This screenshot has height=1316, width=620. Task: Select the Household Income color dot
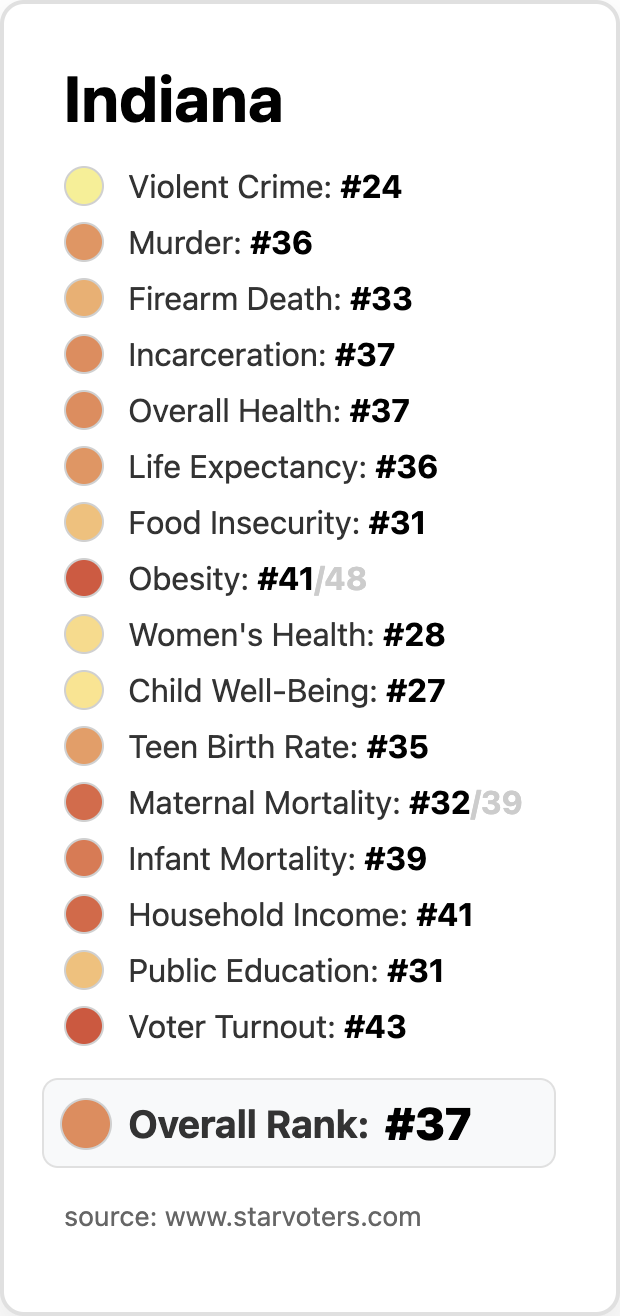[84, 915]
